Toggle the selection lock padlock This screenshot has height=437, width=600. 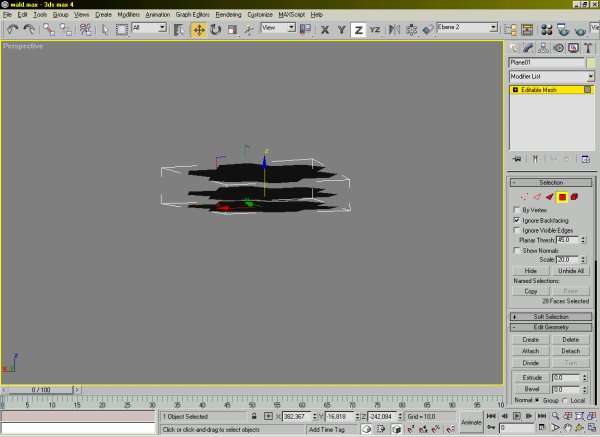click(x=254, y=416)
